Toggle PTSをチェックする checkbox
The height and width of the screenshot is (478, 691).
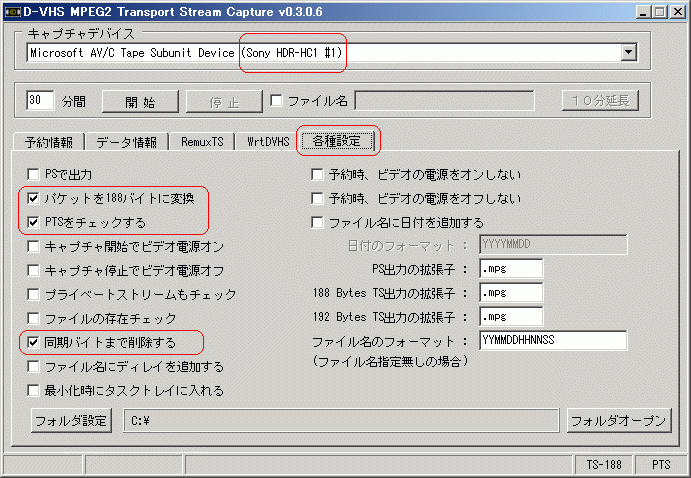33,222
